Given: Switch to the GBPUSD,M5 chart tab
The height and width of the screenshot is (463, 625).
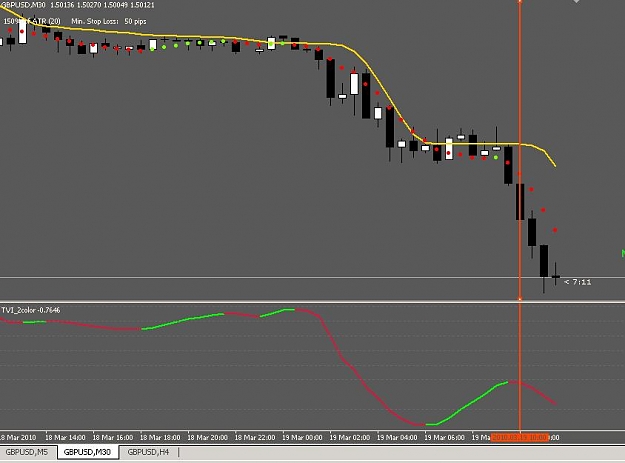Looking at the screenshot, I should [x=26, y=452].
